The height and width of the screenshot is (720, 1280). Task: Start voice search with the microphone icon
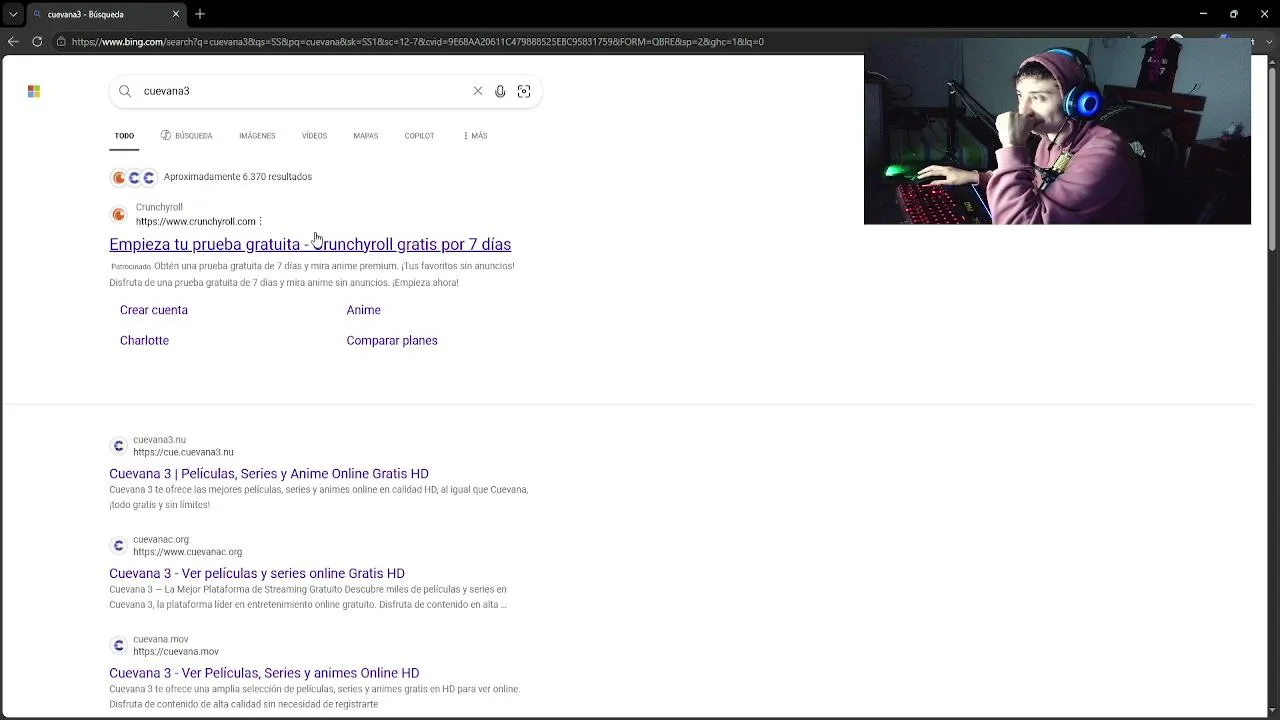click(500, 91)
